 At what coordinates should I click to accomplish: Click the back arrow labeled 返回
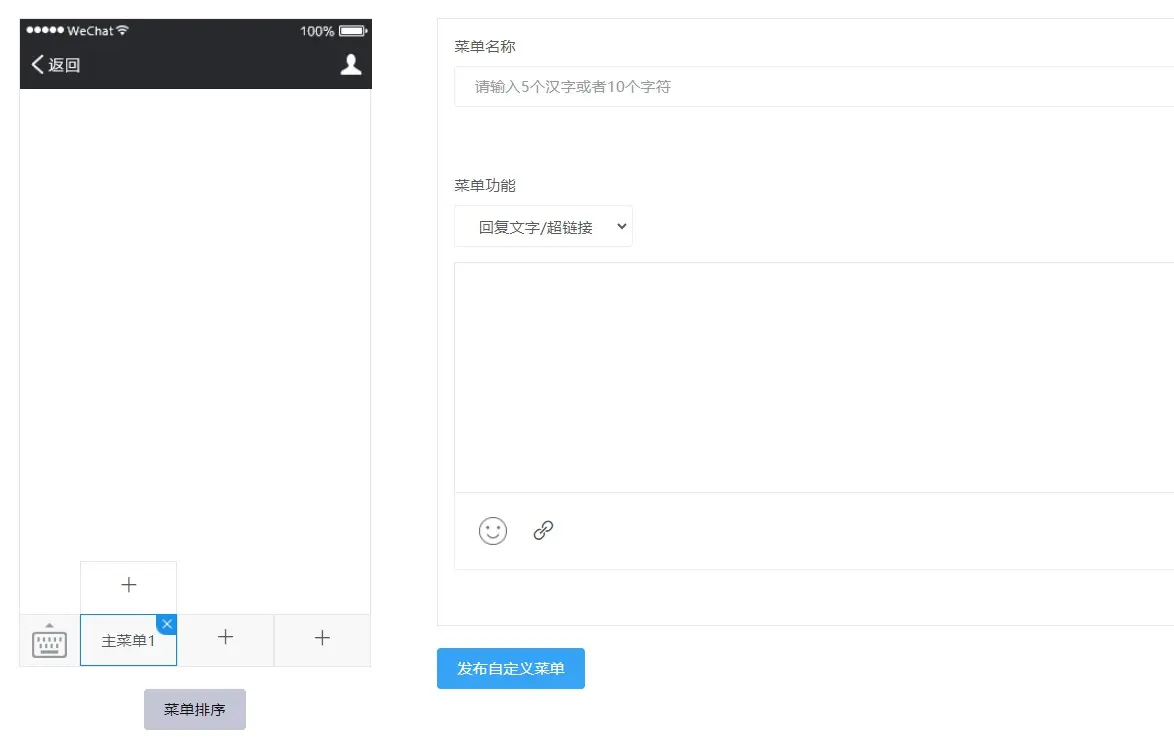(56, 65)
